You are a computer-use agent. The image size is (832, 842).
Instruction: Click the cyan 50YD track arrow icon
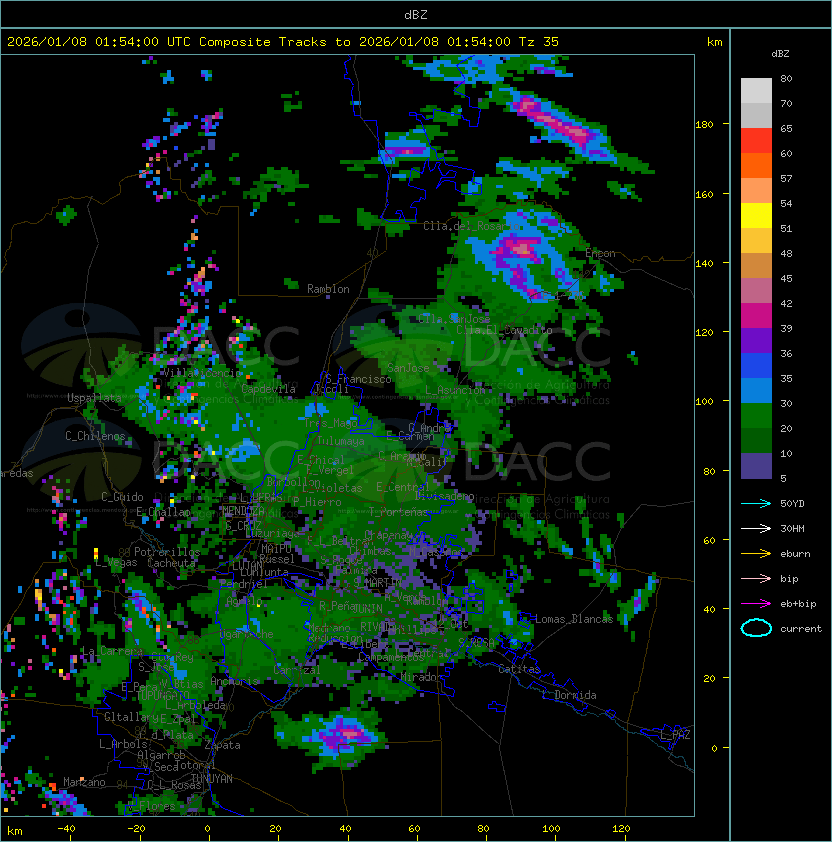756,504
